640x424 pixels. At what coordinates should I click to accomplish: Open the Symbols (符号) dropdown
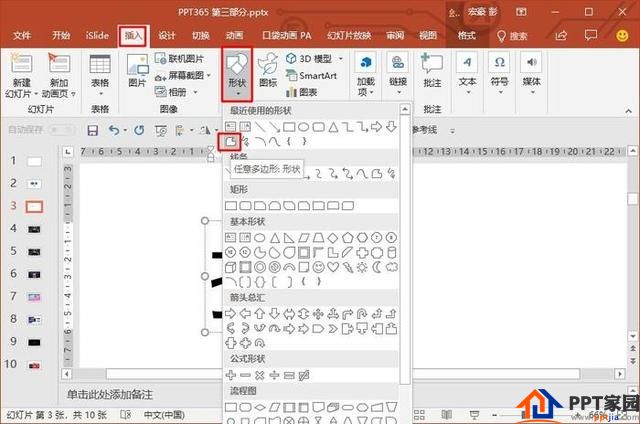[x=499, y=75]
